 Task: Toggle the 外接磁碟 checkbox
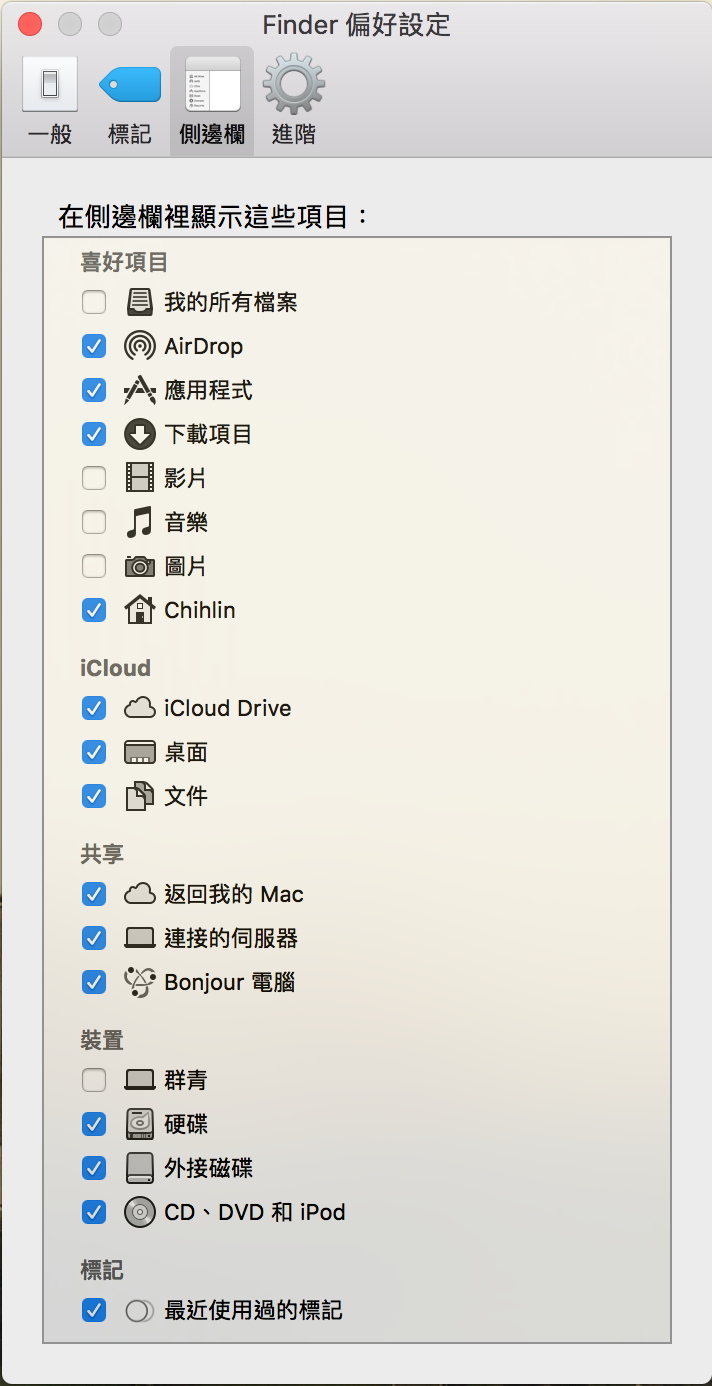click(x=94, y=1168)
